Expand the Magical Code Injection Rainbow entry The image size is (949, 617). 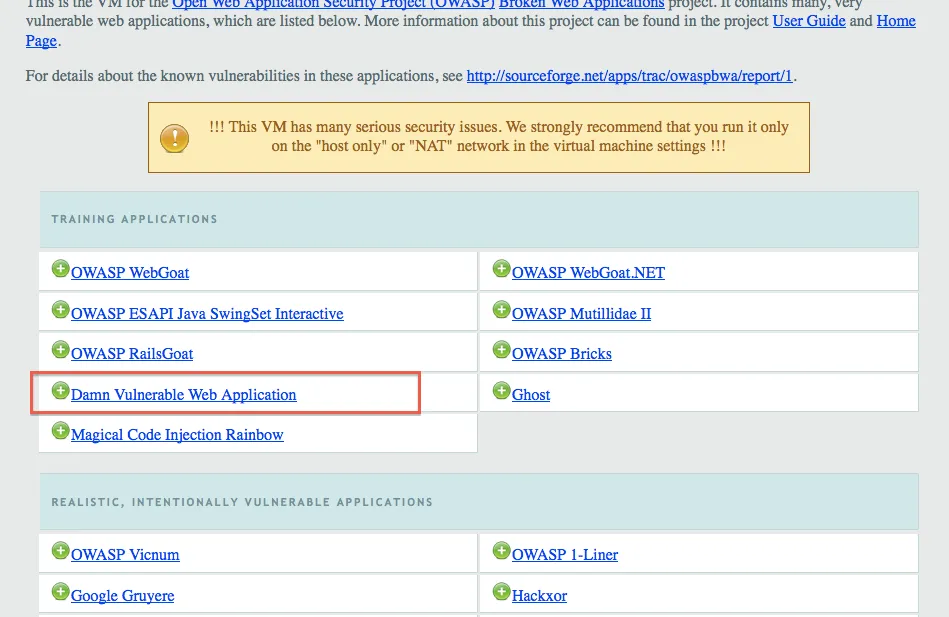pos(60,431)
